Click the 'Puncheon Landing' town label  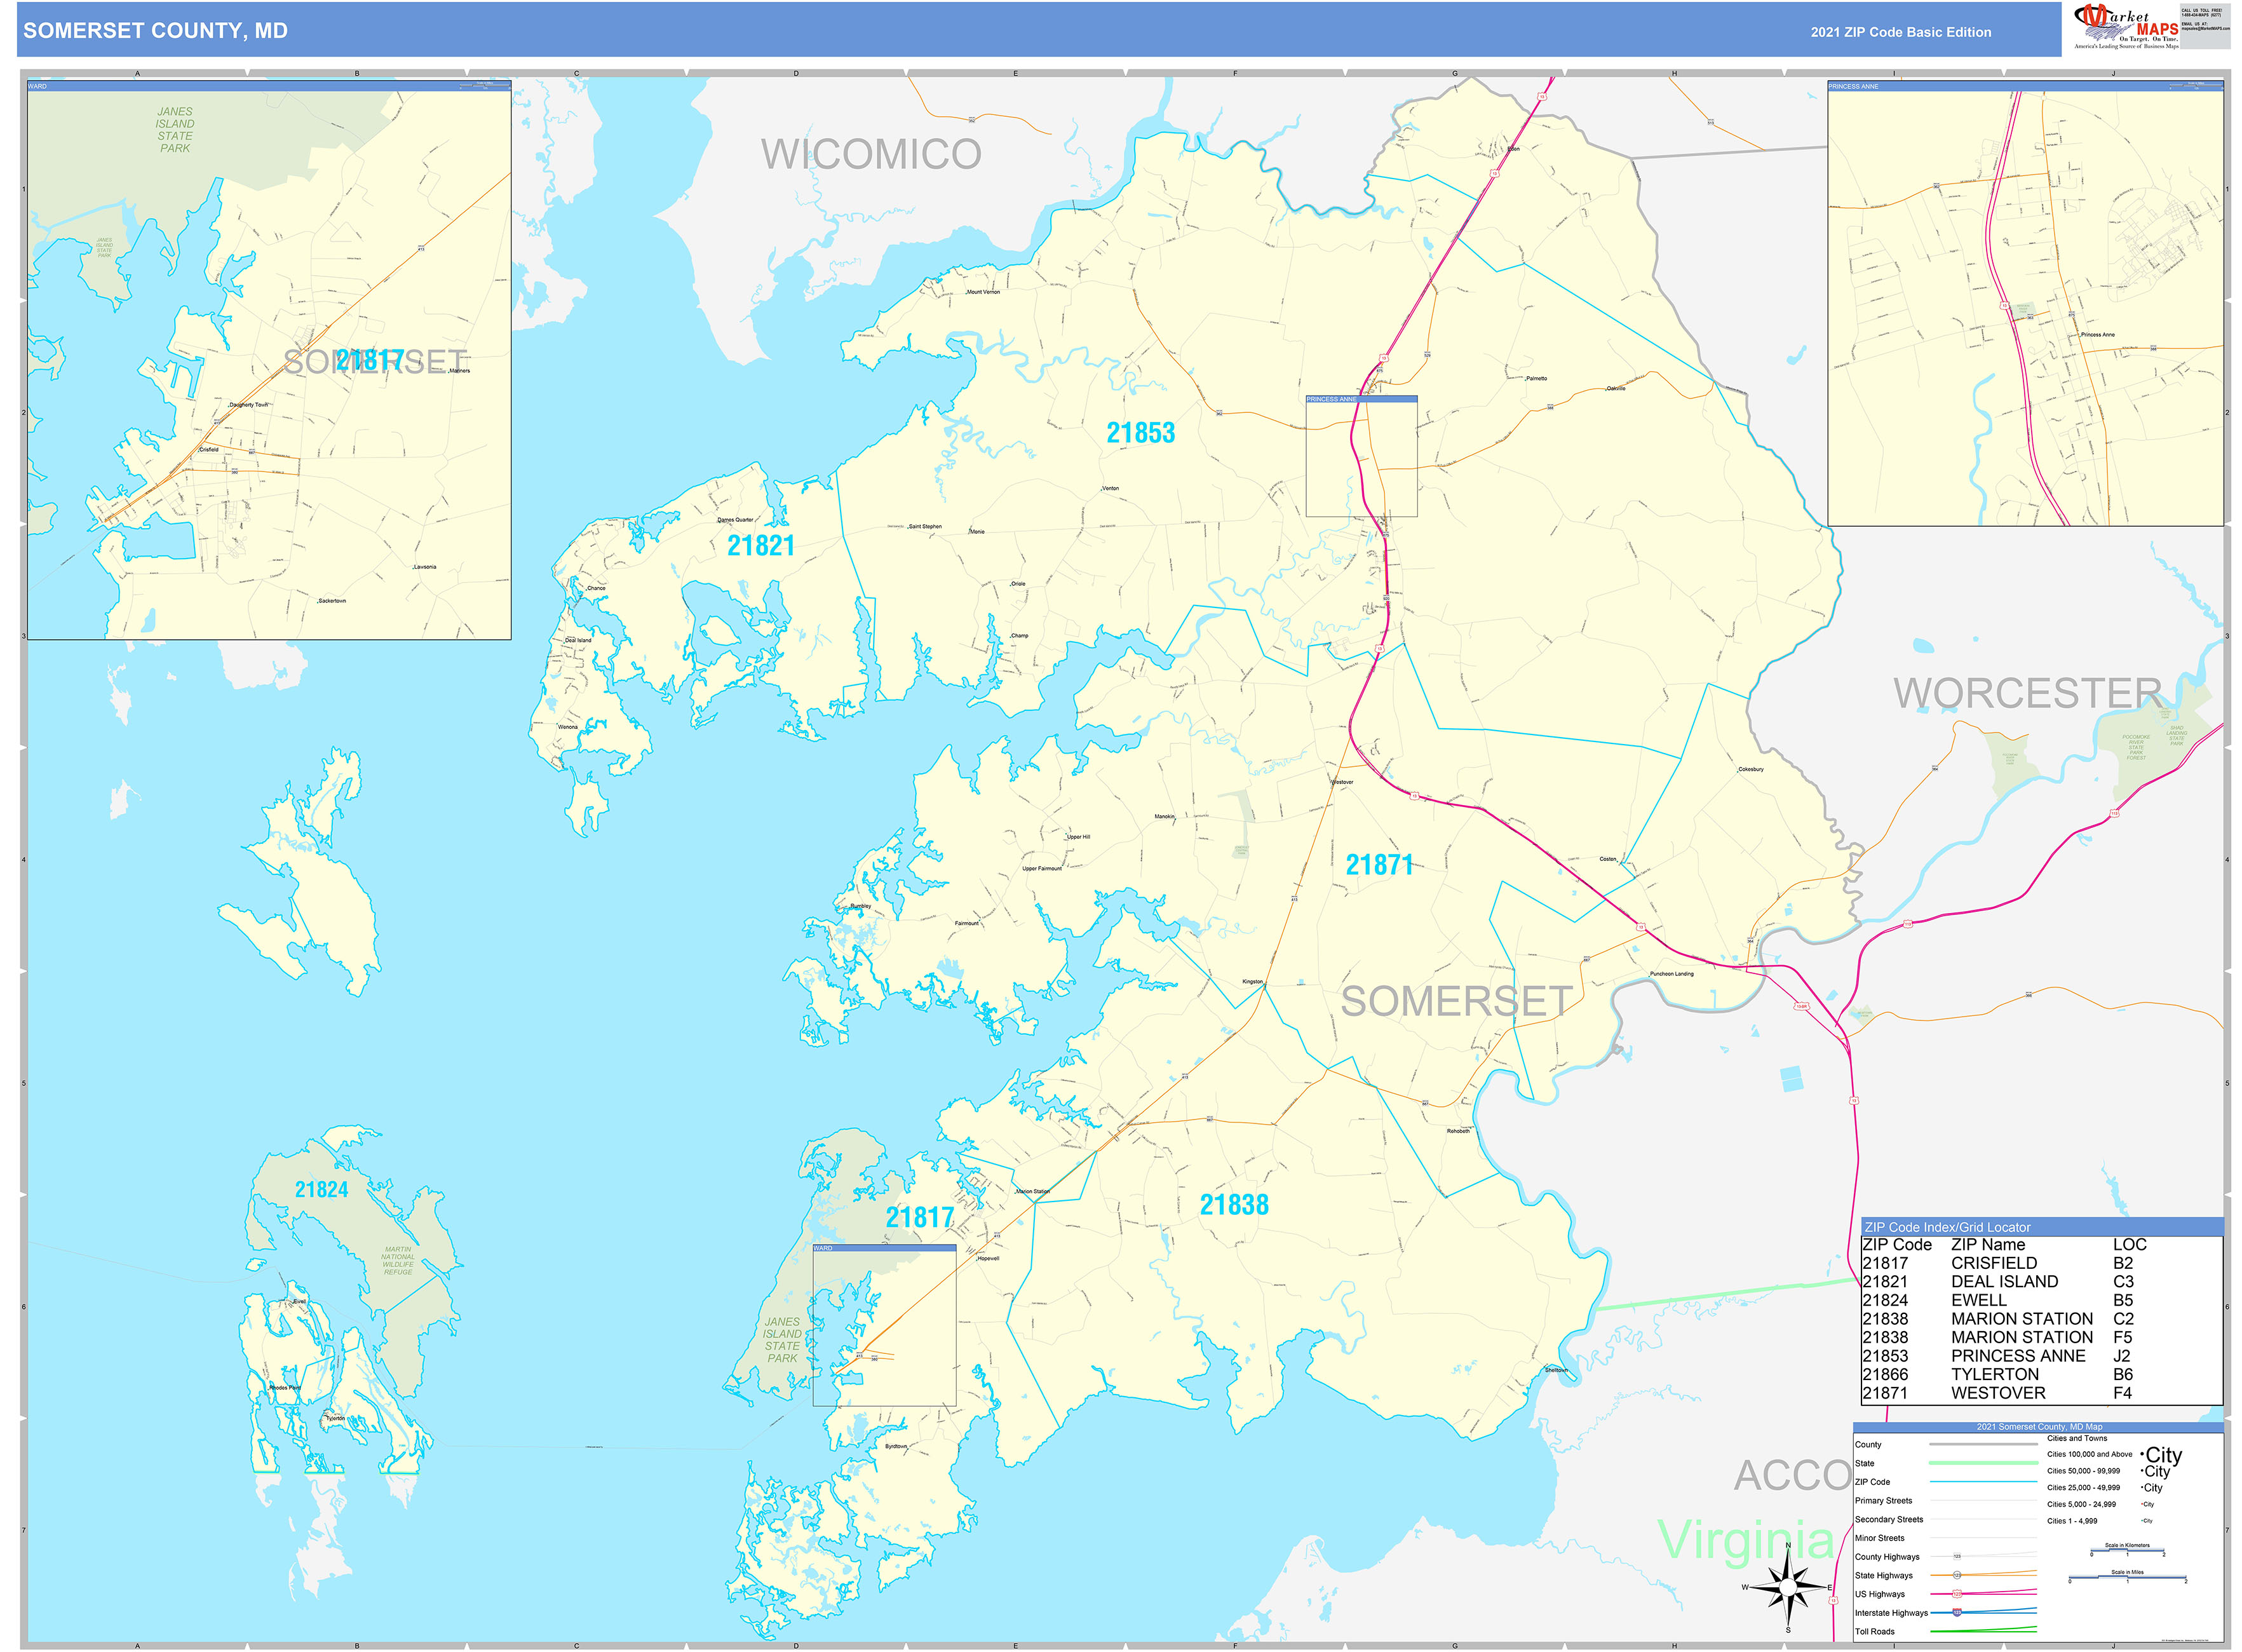pos(1671,974)
